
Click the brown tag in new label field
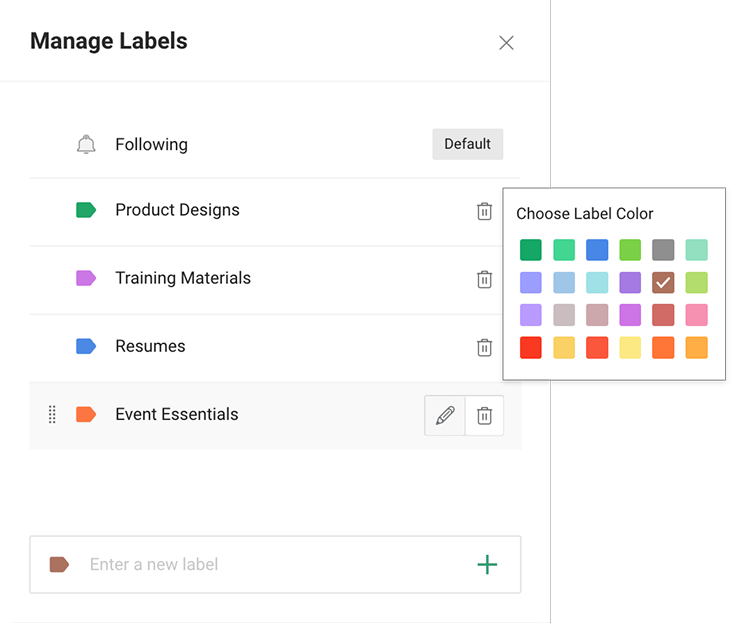(x=59, y=565)
